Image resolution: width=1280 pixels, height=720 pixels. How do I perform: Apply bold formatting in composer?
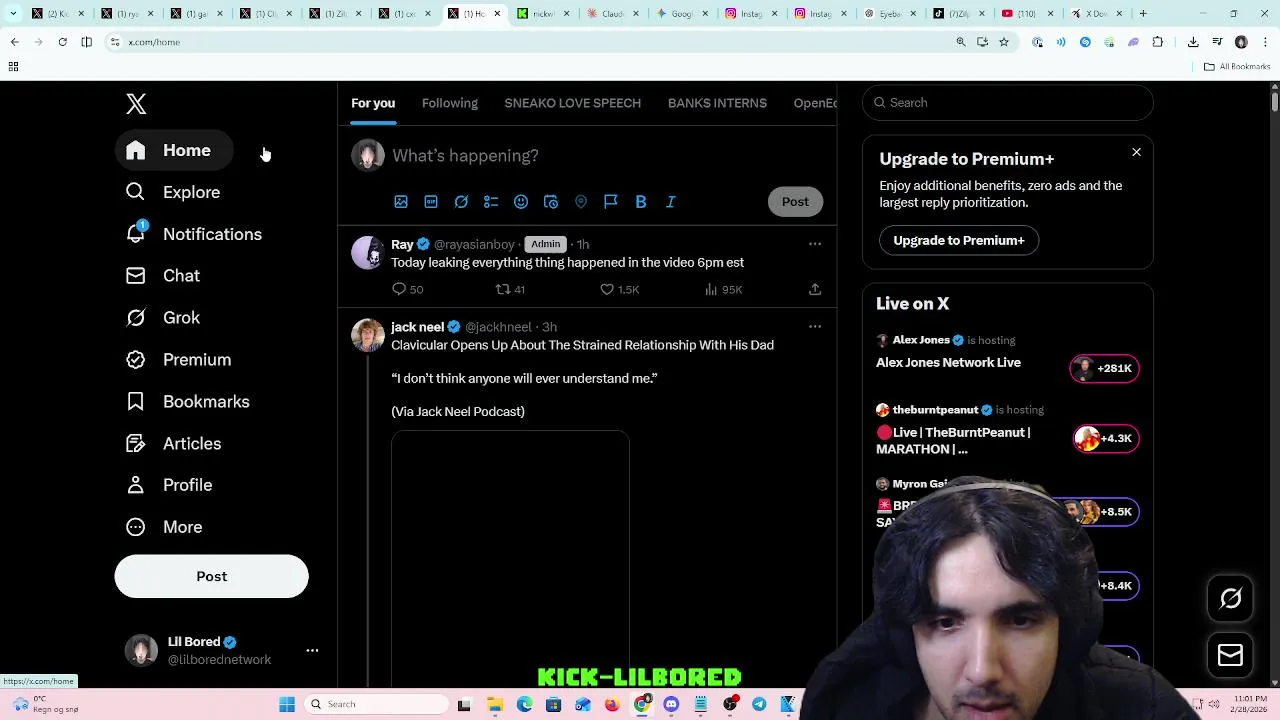click(641, 202)
